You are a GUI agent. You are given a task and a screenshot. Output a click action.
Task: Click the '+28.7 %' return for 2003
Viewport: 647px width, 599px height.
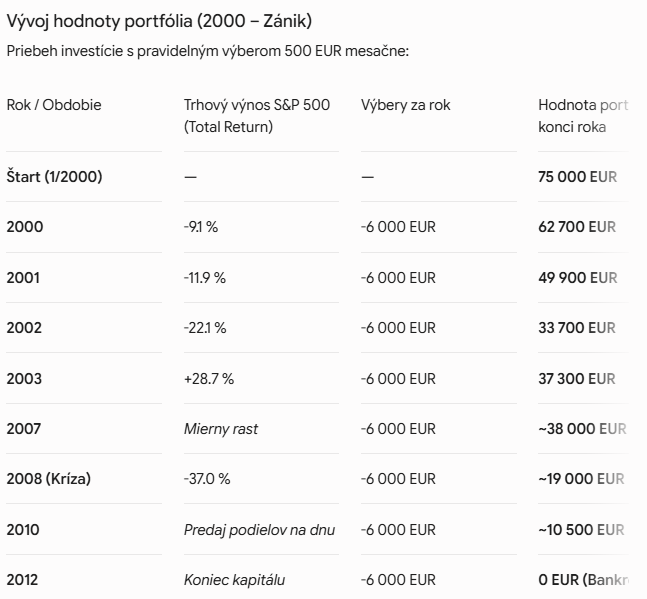209,379
